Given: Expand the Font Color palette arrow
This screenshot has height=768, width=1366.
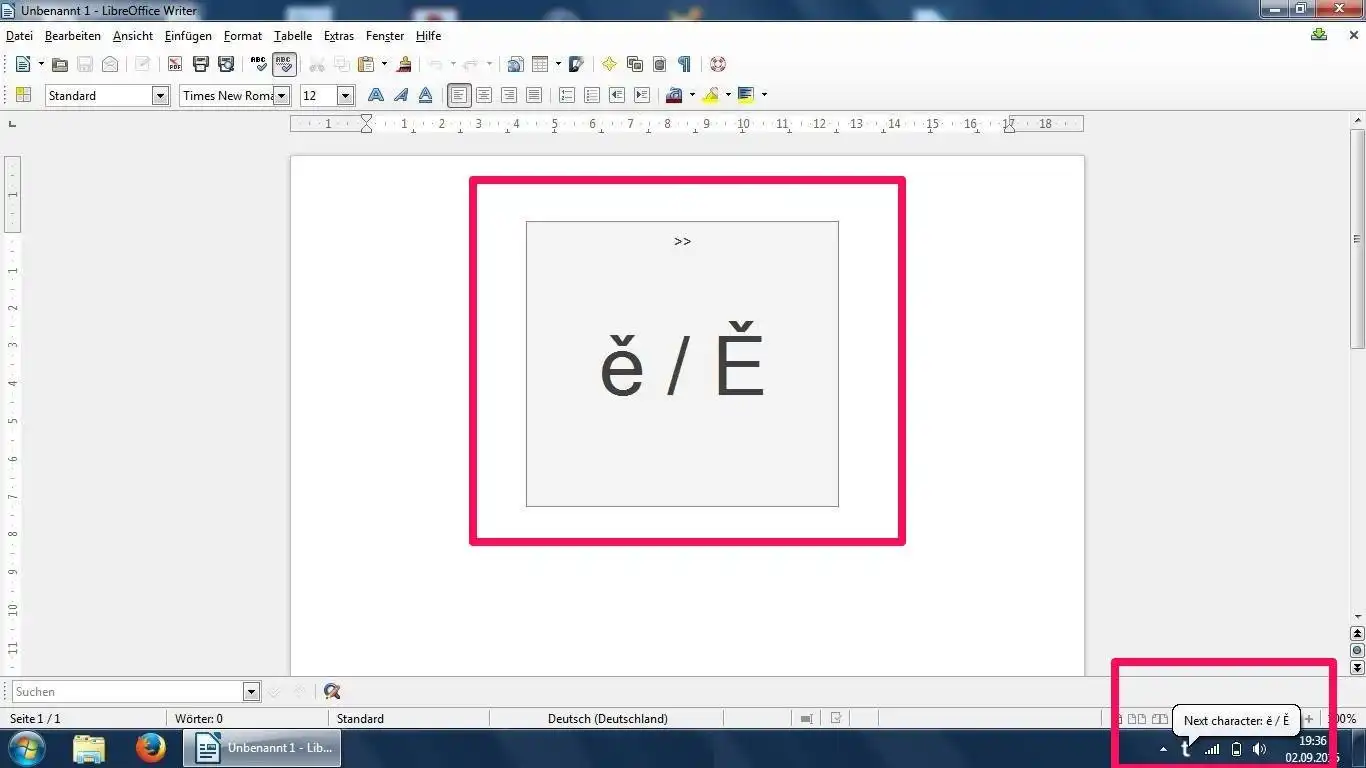Looking at the screenshot, I should pos(692,95).
